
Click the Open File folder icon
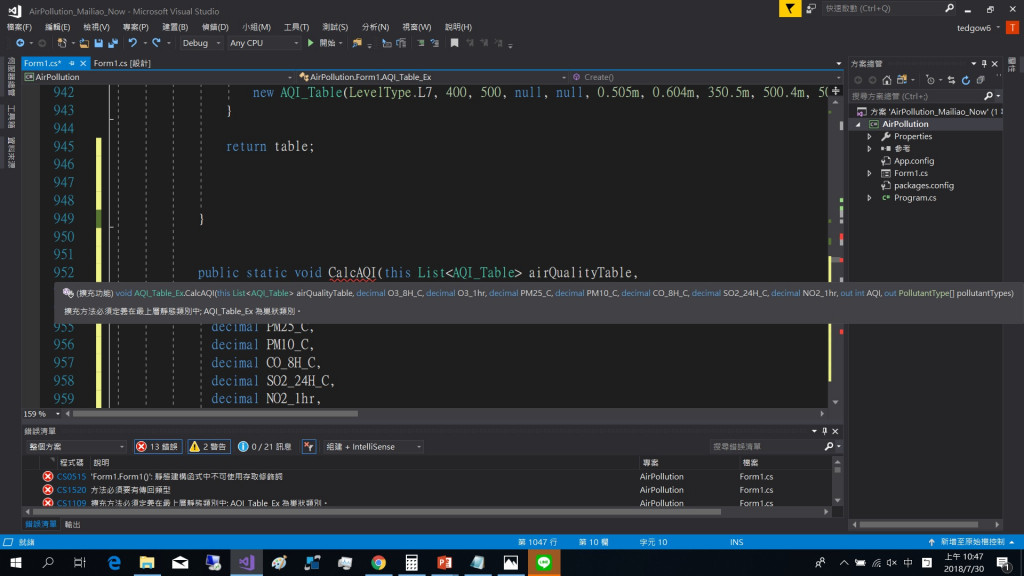(x=84, y=43)
